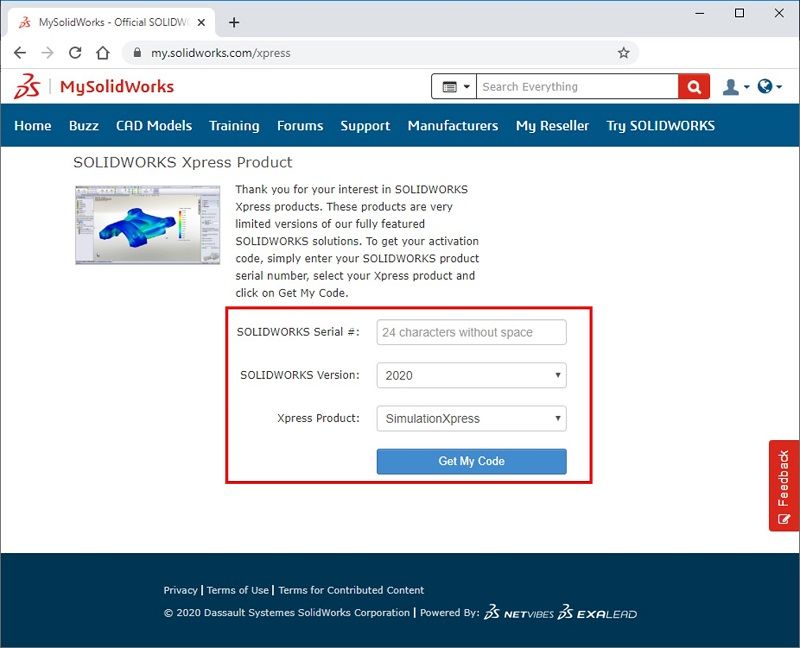
Task: Open the user account profile icon
Action: click(732, 87)
